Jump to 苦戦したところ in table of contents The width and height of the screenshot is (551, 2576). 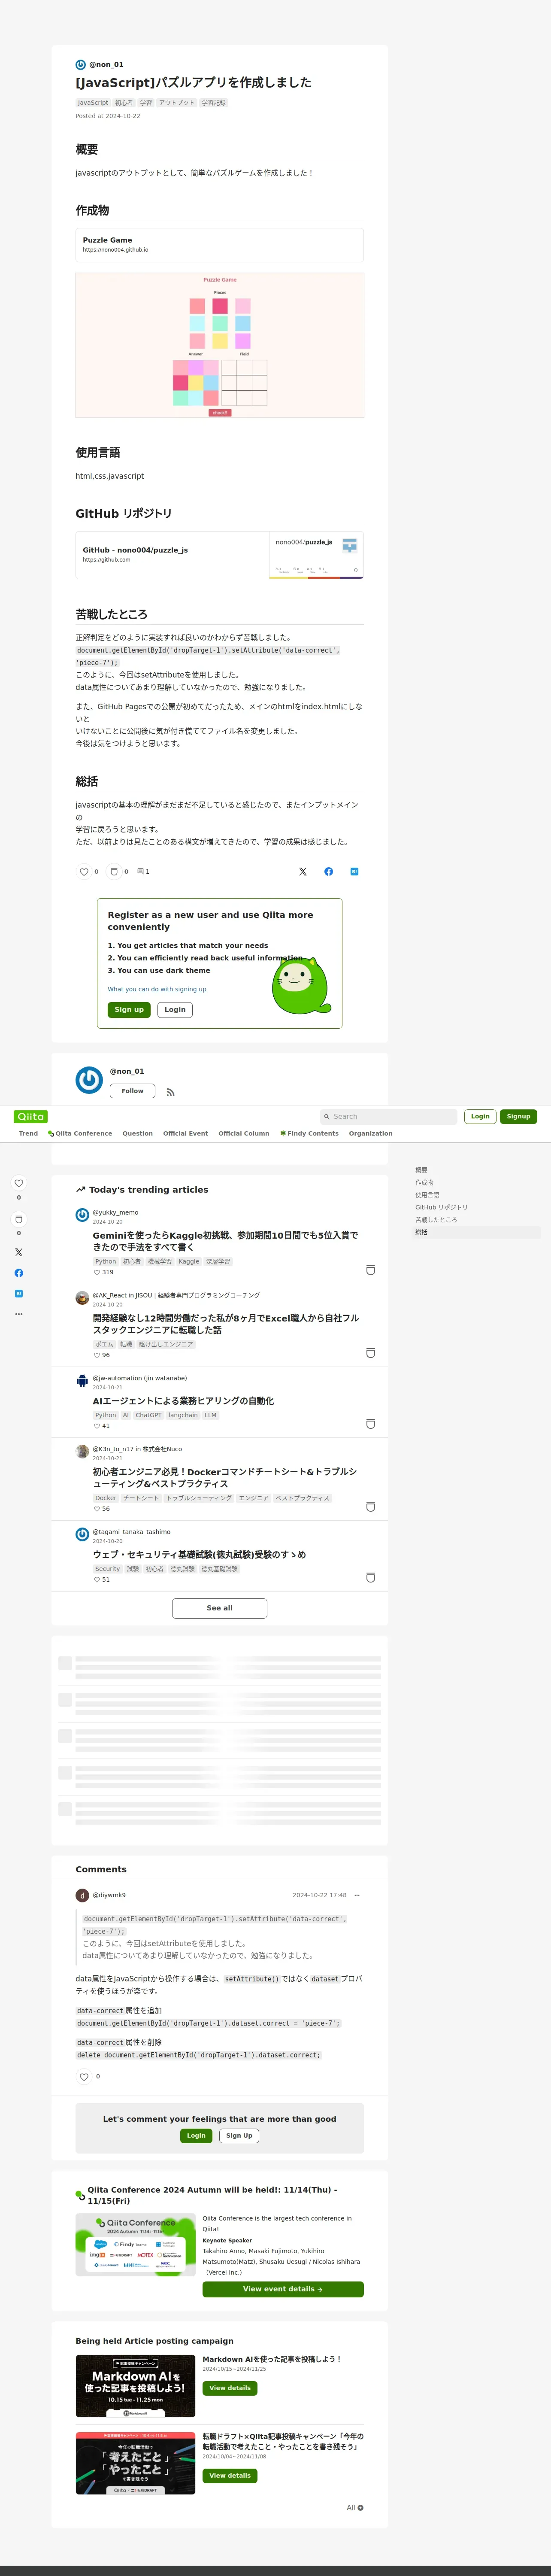click(436, 1220)
